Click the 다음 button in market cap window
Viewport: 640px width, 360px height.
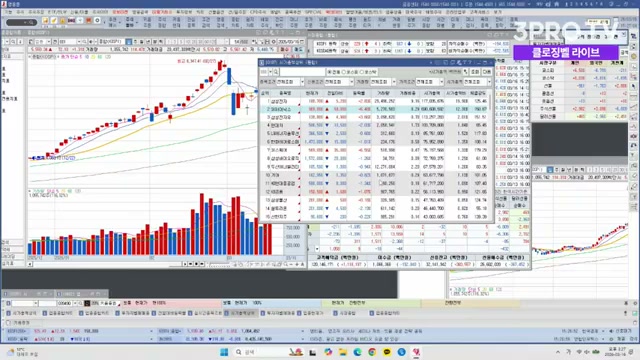pos(487,72)
